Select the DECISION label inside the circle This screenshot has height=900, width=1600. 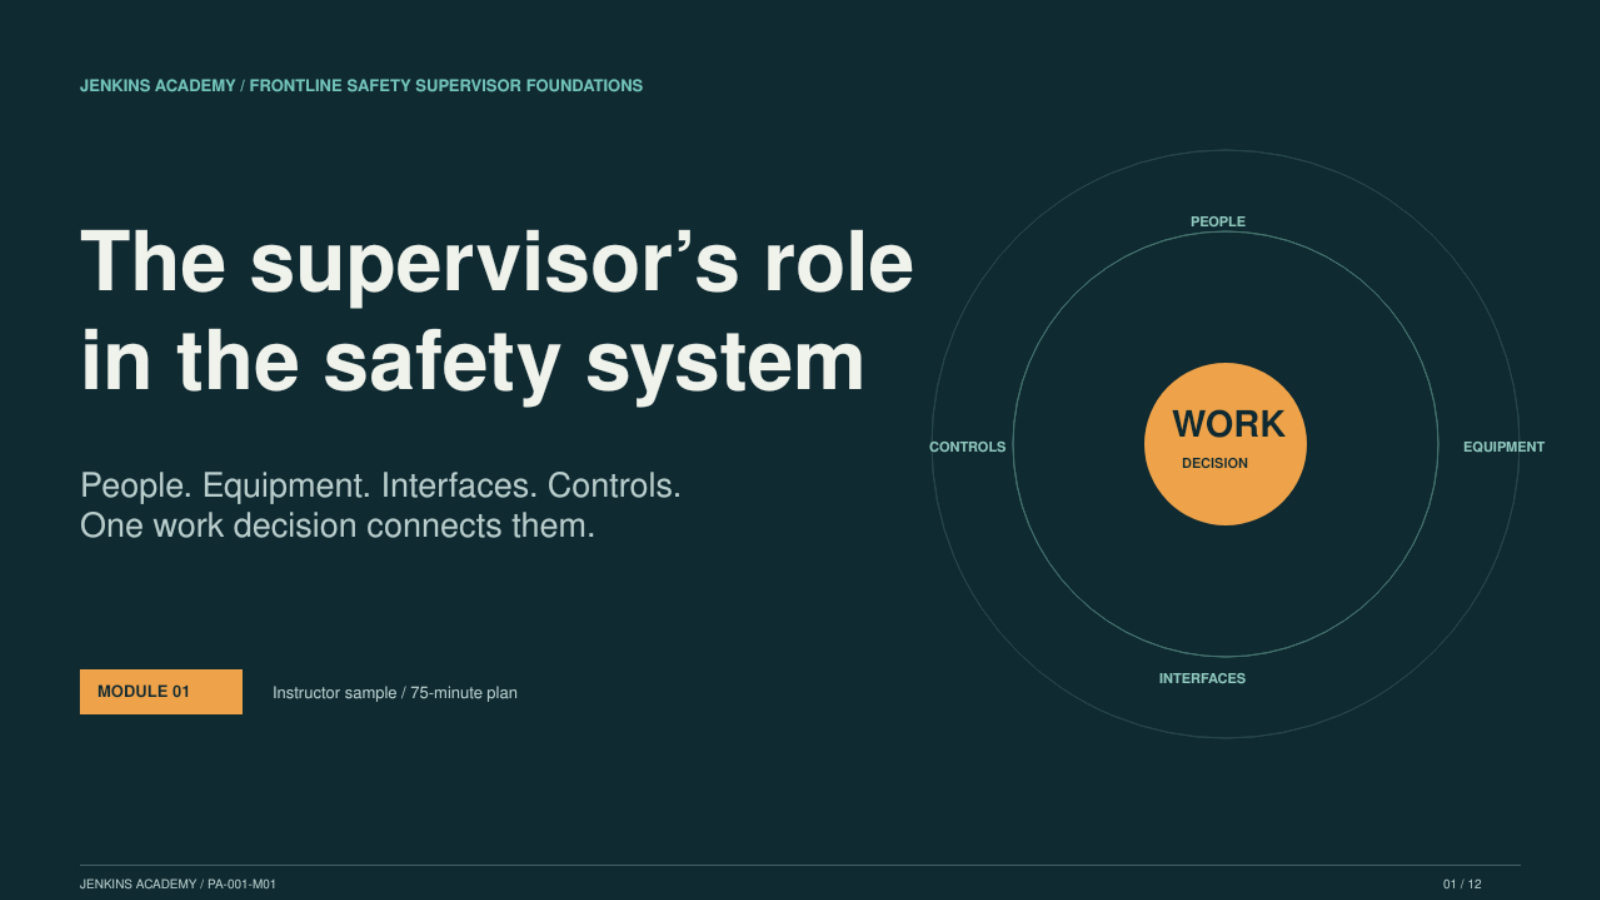(x=1215, y=463)
